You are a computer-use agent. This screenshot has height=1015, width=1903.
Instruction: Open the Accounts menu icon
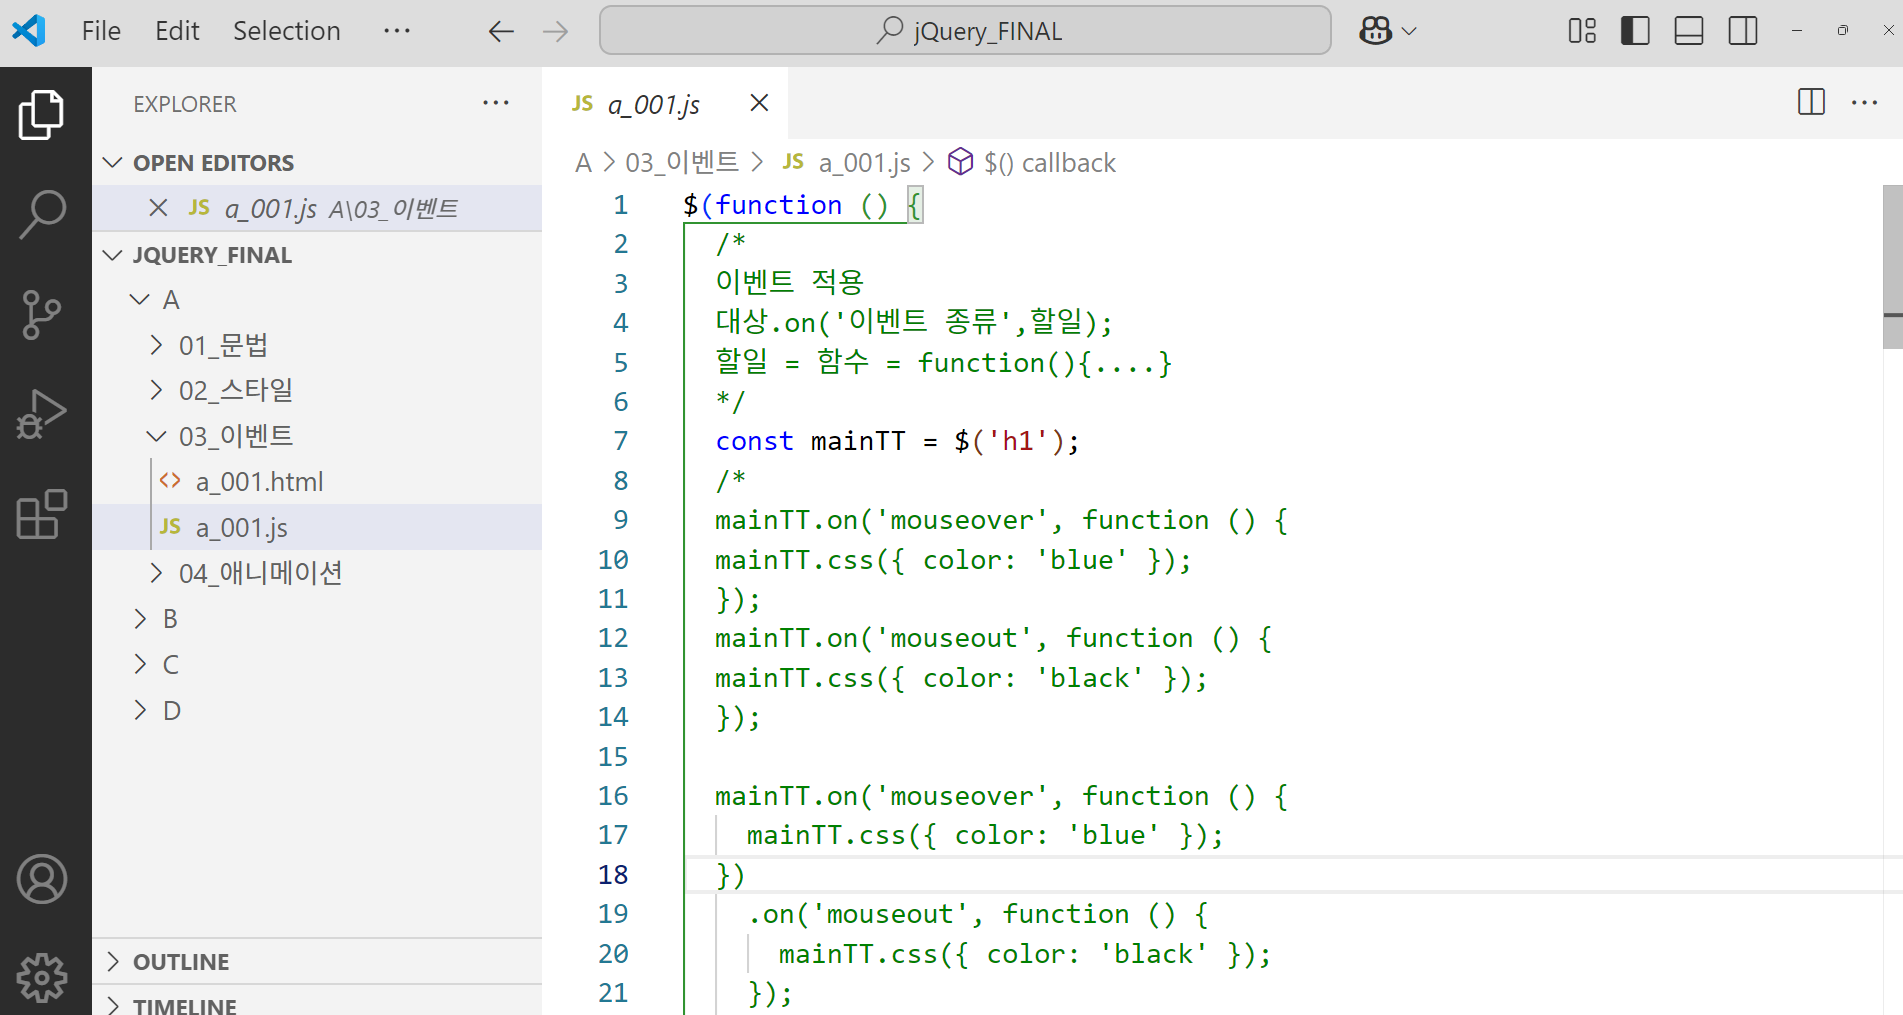(x=42, y=879)
